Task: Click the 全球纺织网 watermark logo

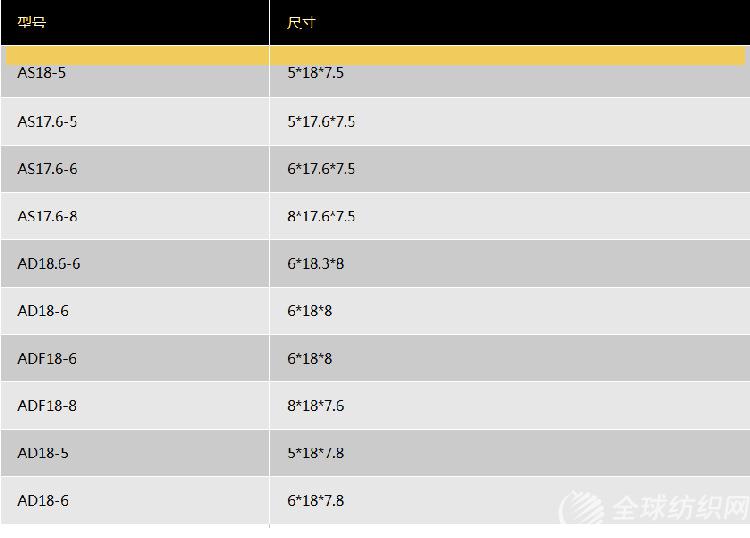Action: [x=653, y=507]
